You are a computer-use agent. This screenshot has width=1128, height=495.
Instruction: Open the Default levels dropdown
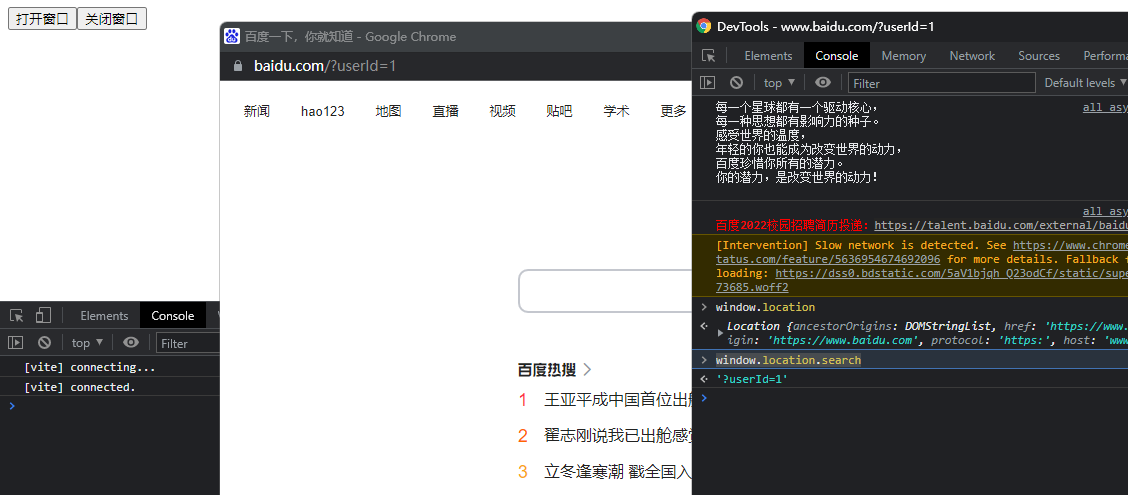(1084, 83)
